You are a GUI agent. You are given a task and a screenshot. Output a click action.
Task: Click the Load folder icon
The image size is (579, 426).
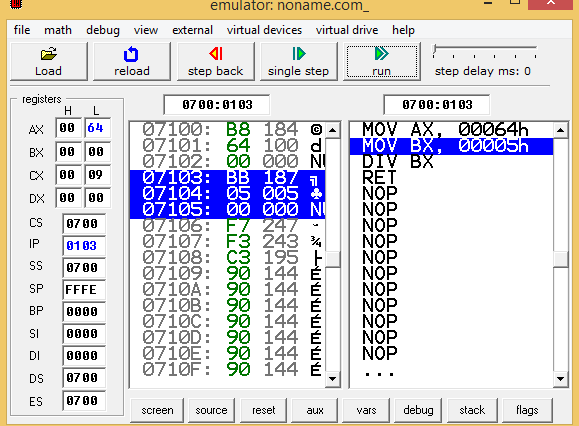tap(49, 54)
